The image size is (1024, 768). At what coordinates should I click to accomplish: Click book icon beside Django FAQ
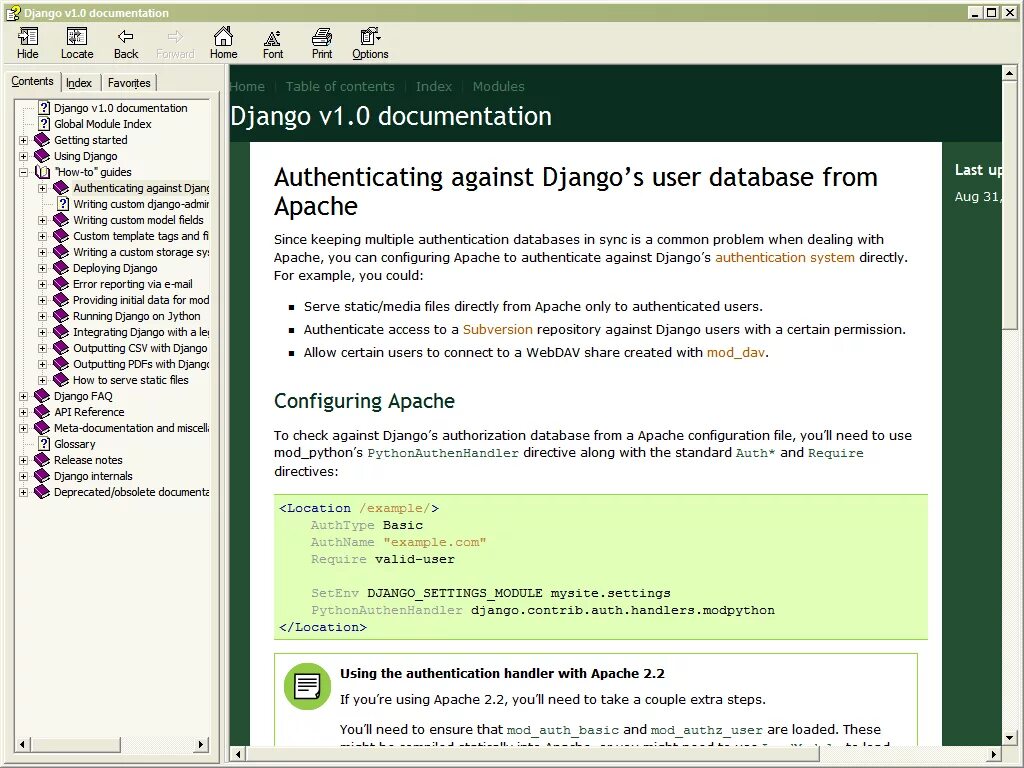(x=42, y=396)
